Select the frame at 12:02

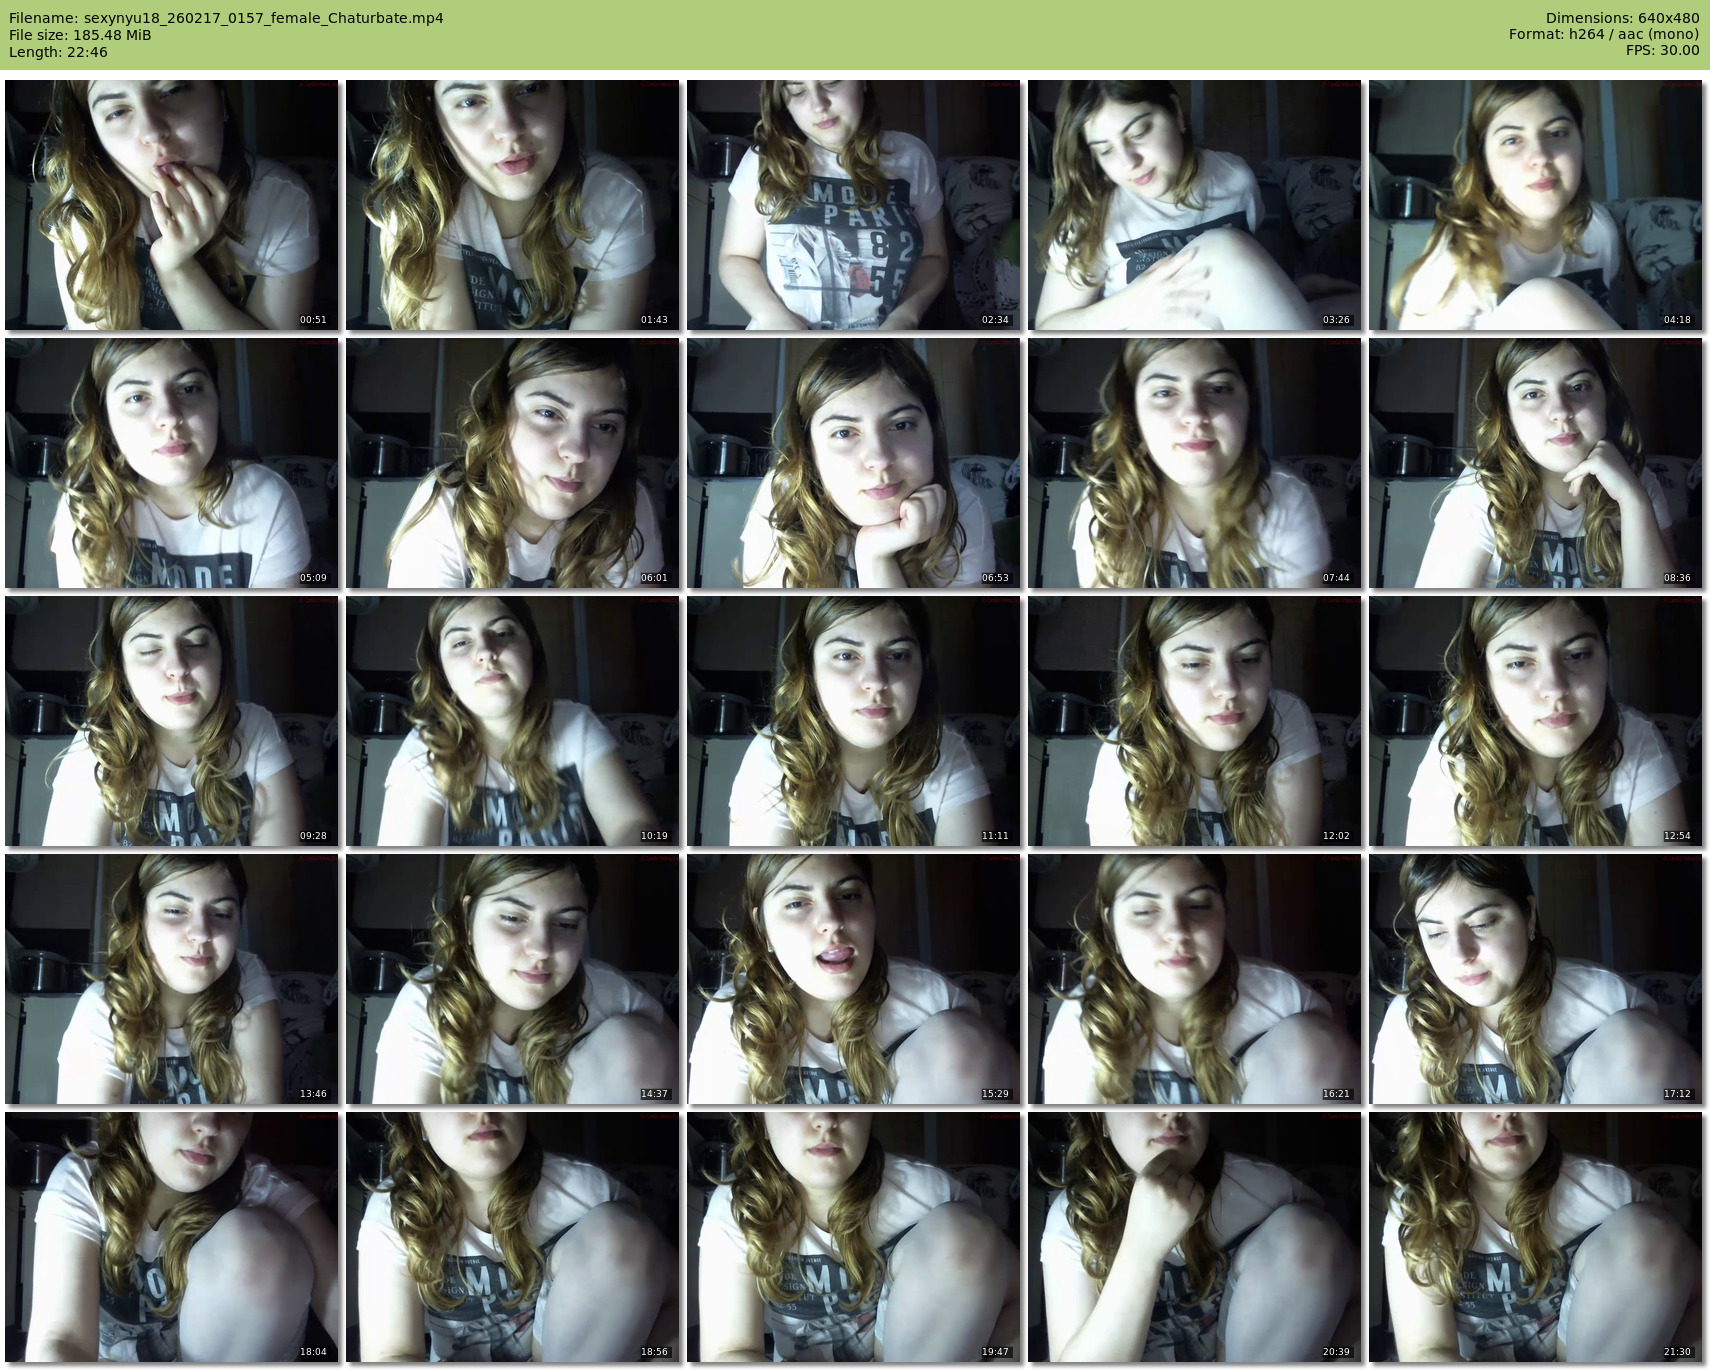[1195, 721]
